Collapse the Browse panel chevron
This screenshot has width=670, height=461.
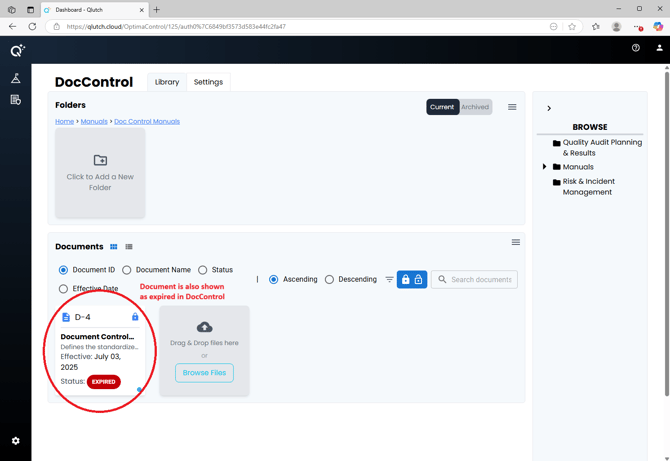click(549, 108)
